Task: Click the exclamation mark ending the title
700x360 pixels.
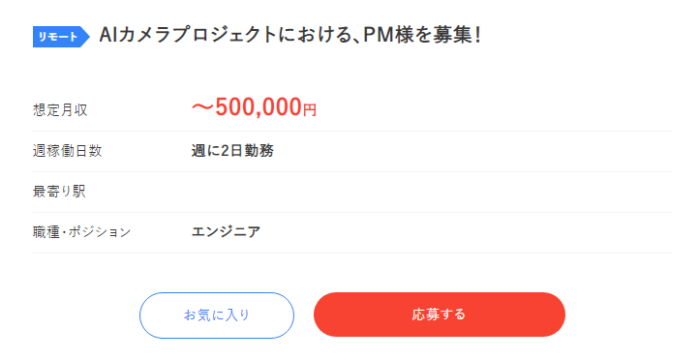Action: coord(478,35)
